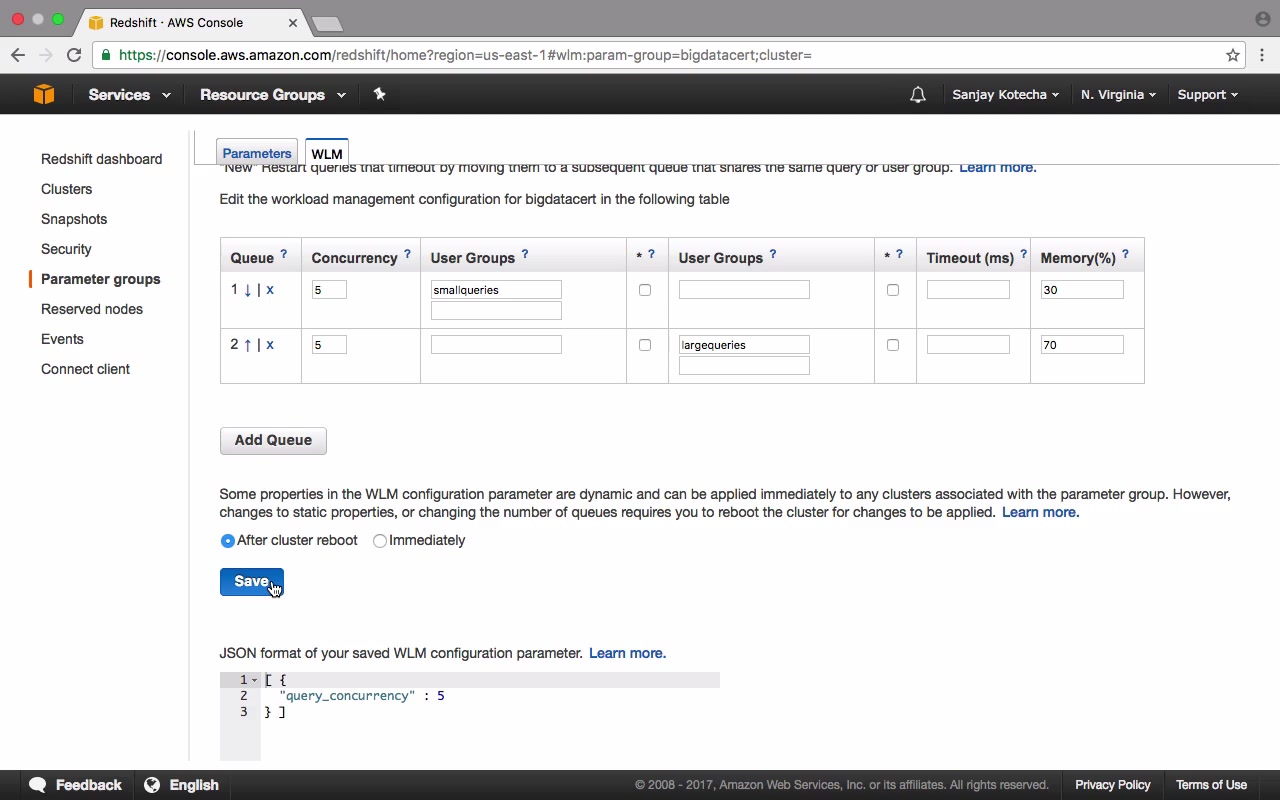Enable user group wildcard for queue 1

645,290
